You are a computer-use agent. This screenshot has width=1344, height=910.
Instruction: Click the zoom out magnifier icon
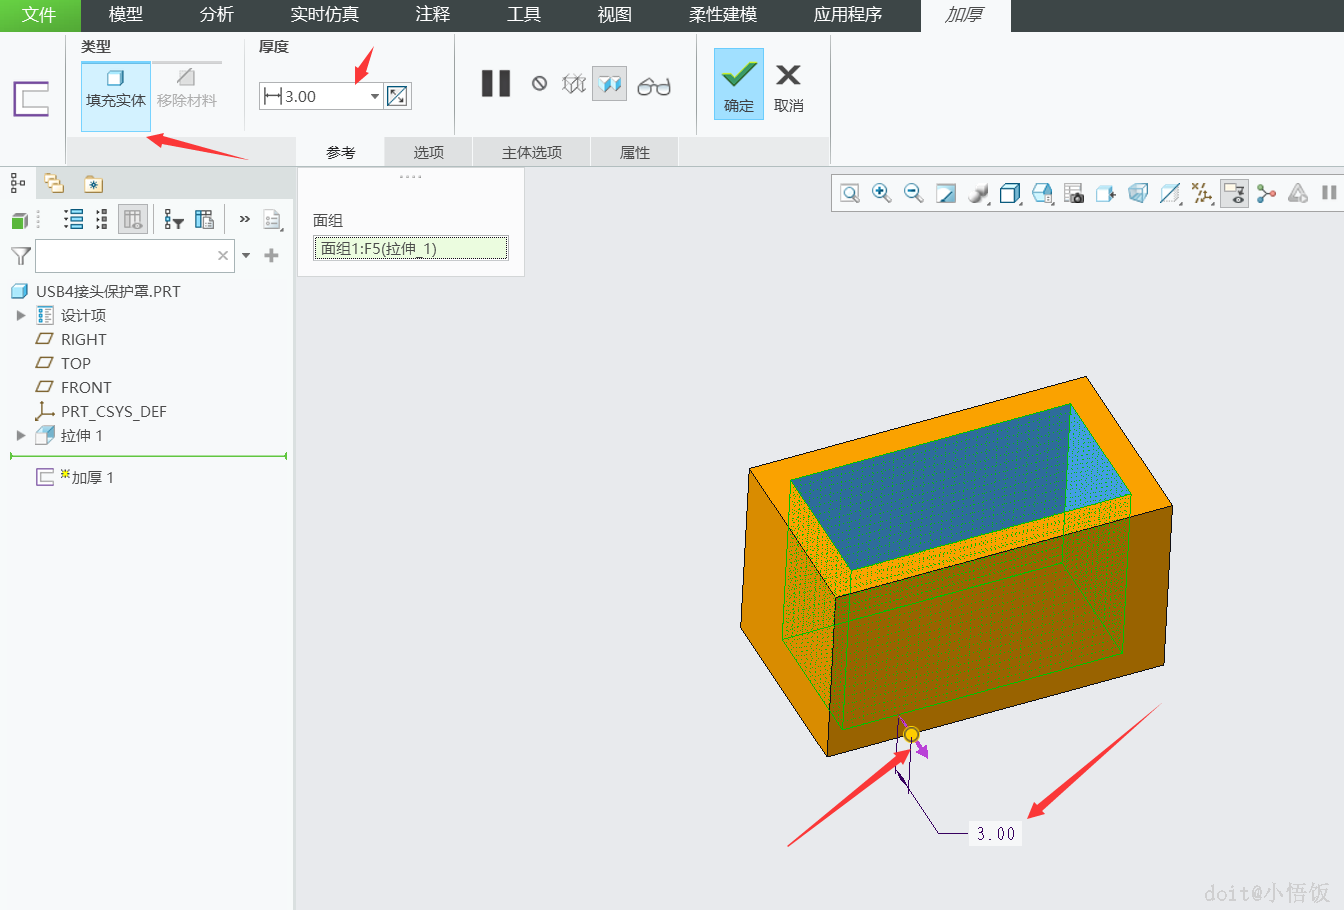[913, 193]
